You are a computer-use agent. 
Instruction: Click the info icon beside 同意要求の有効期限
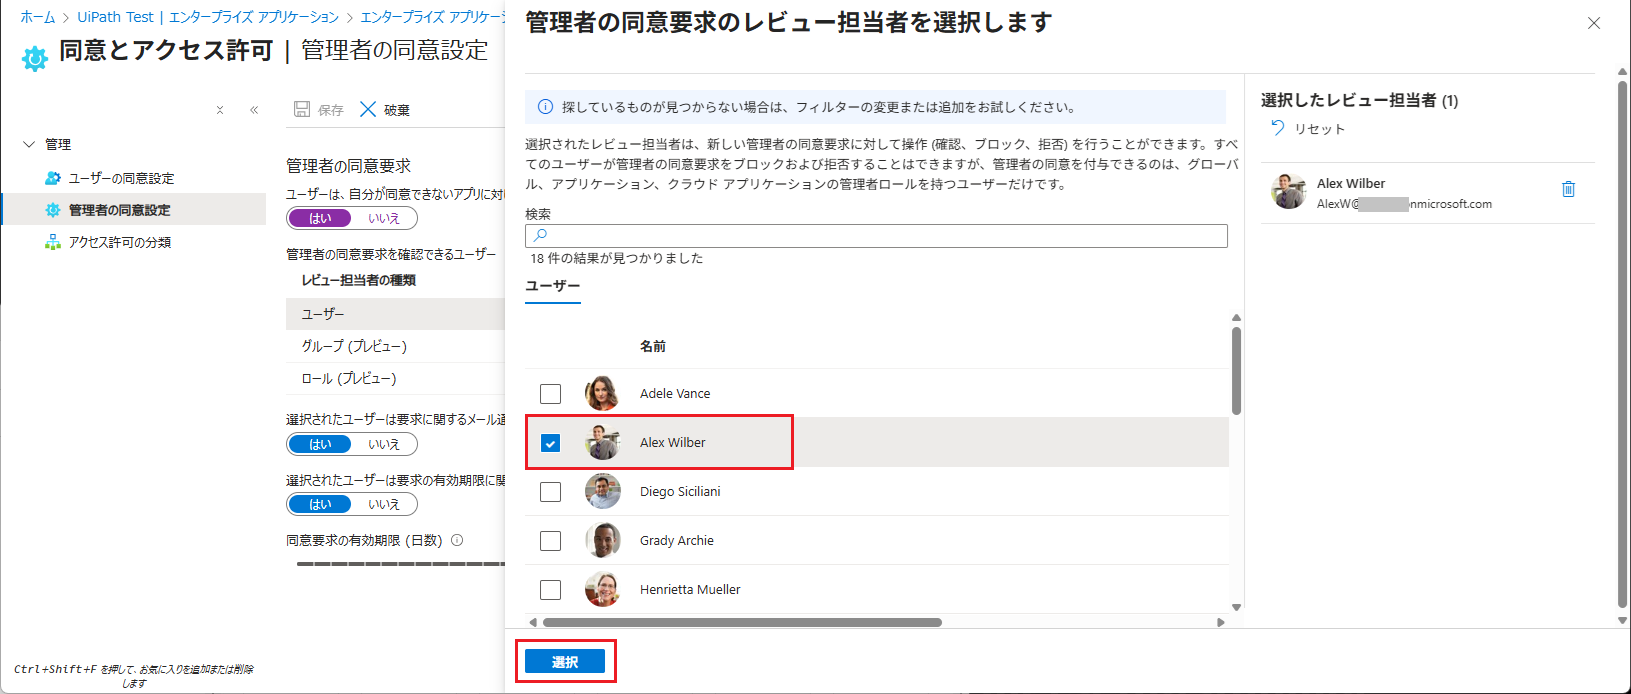457,540
